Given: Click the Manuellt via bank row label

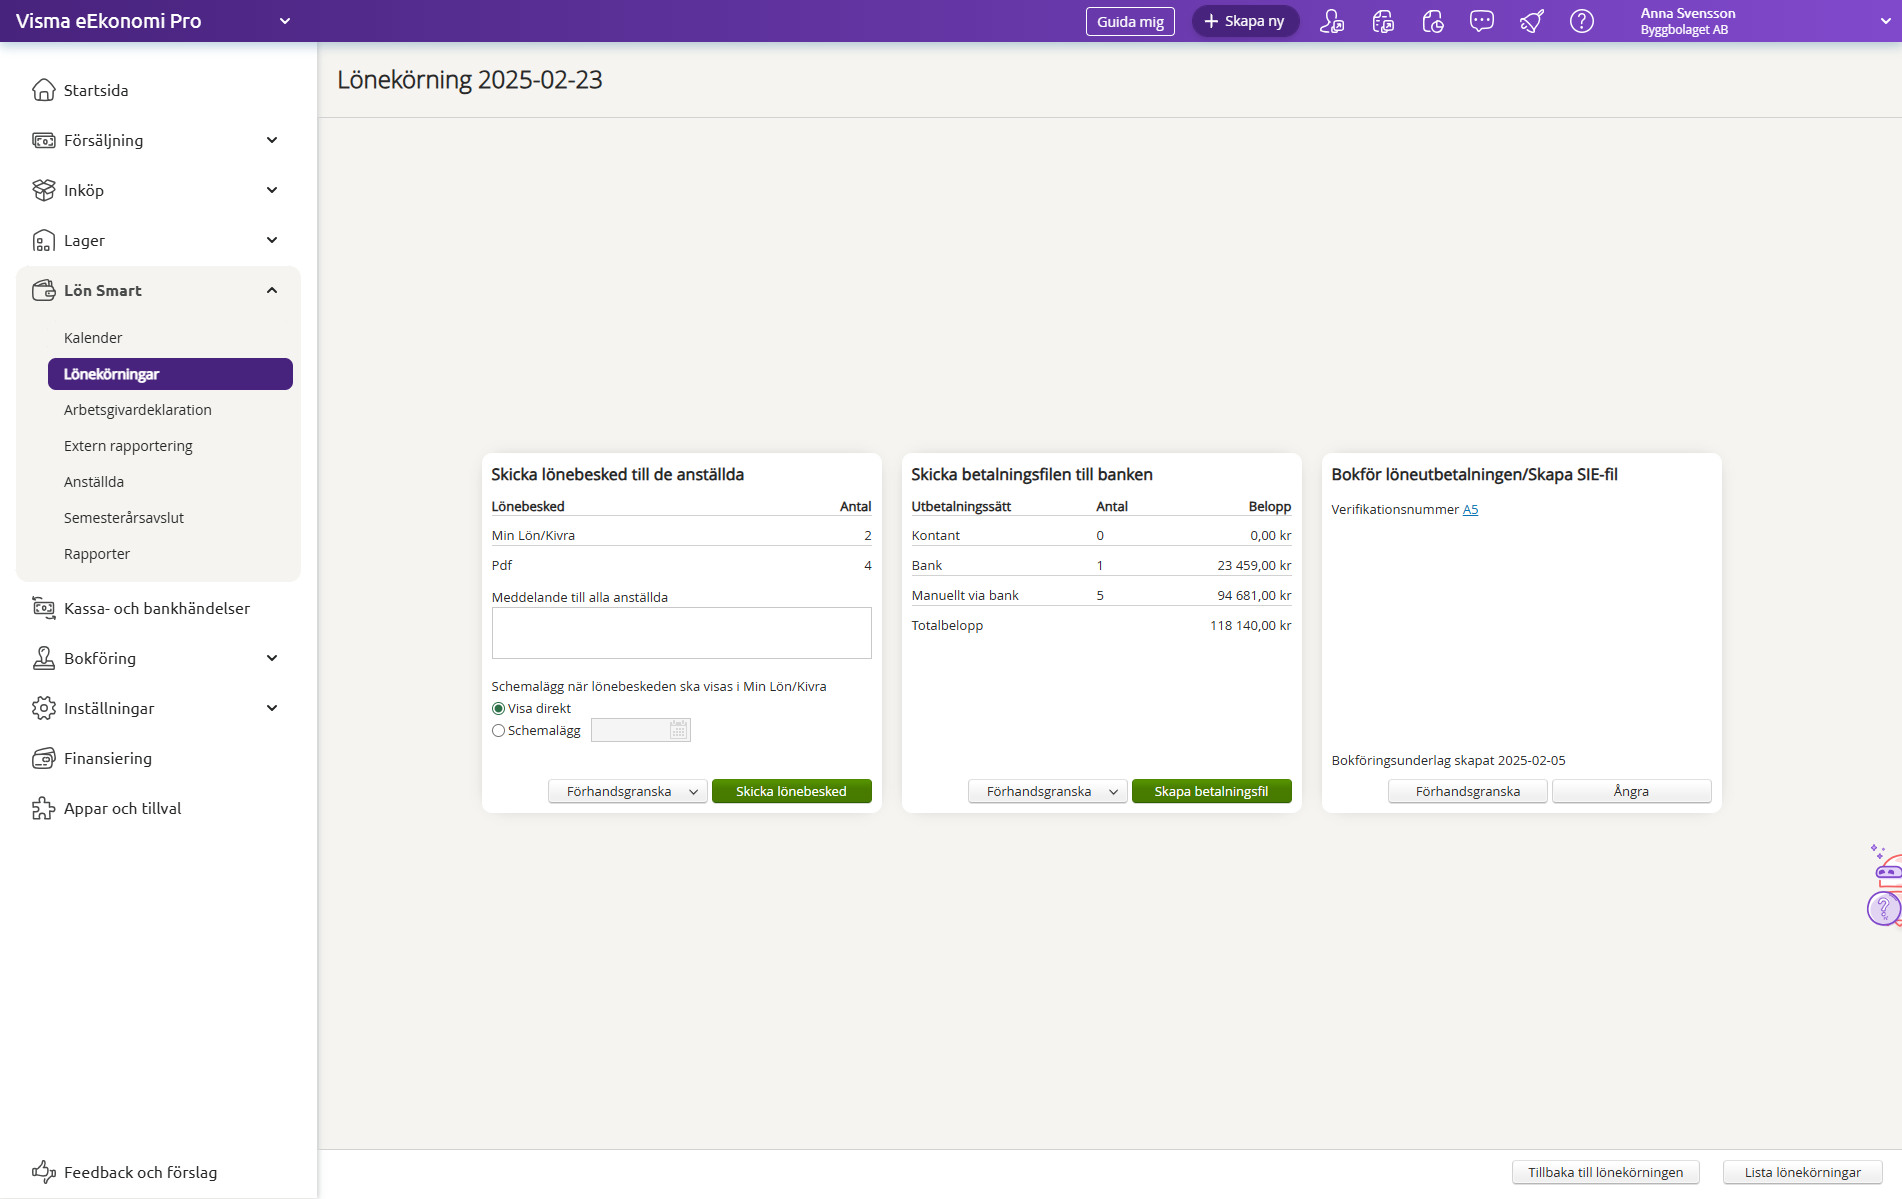Looking at the screenshot, I should pos(965,596).
